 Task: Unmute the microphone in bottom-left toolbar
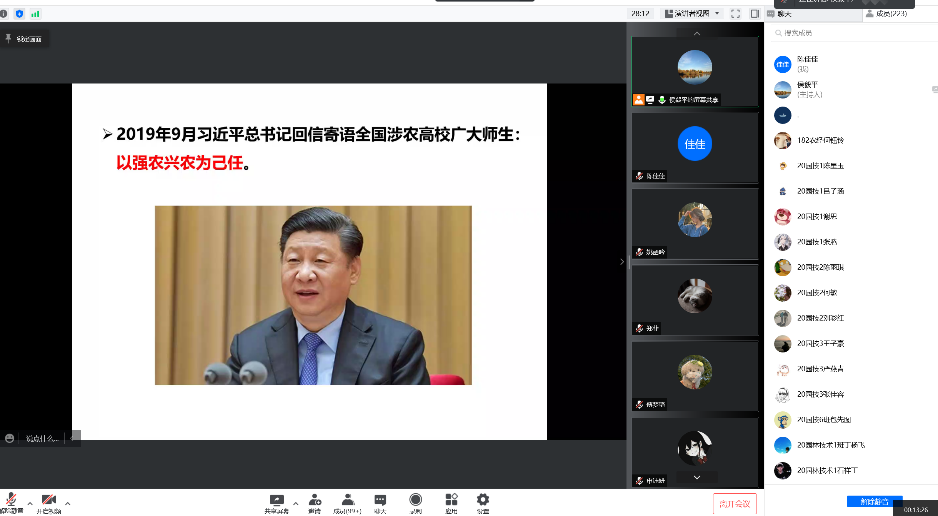(x=12, y=501)
